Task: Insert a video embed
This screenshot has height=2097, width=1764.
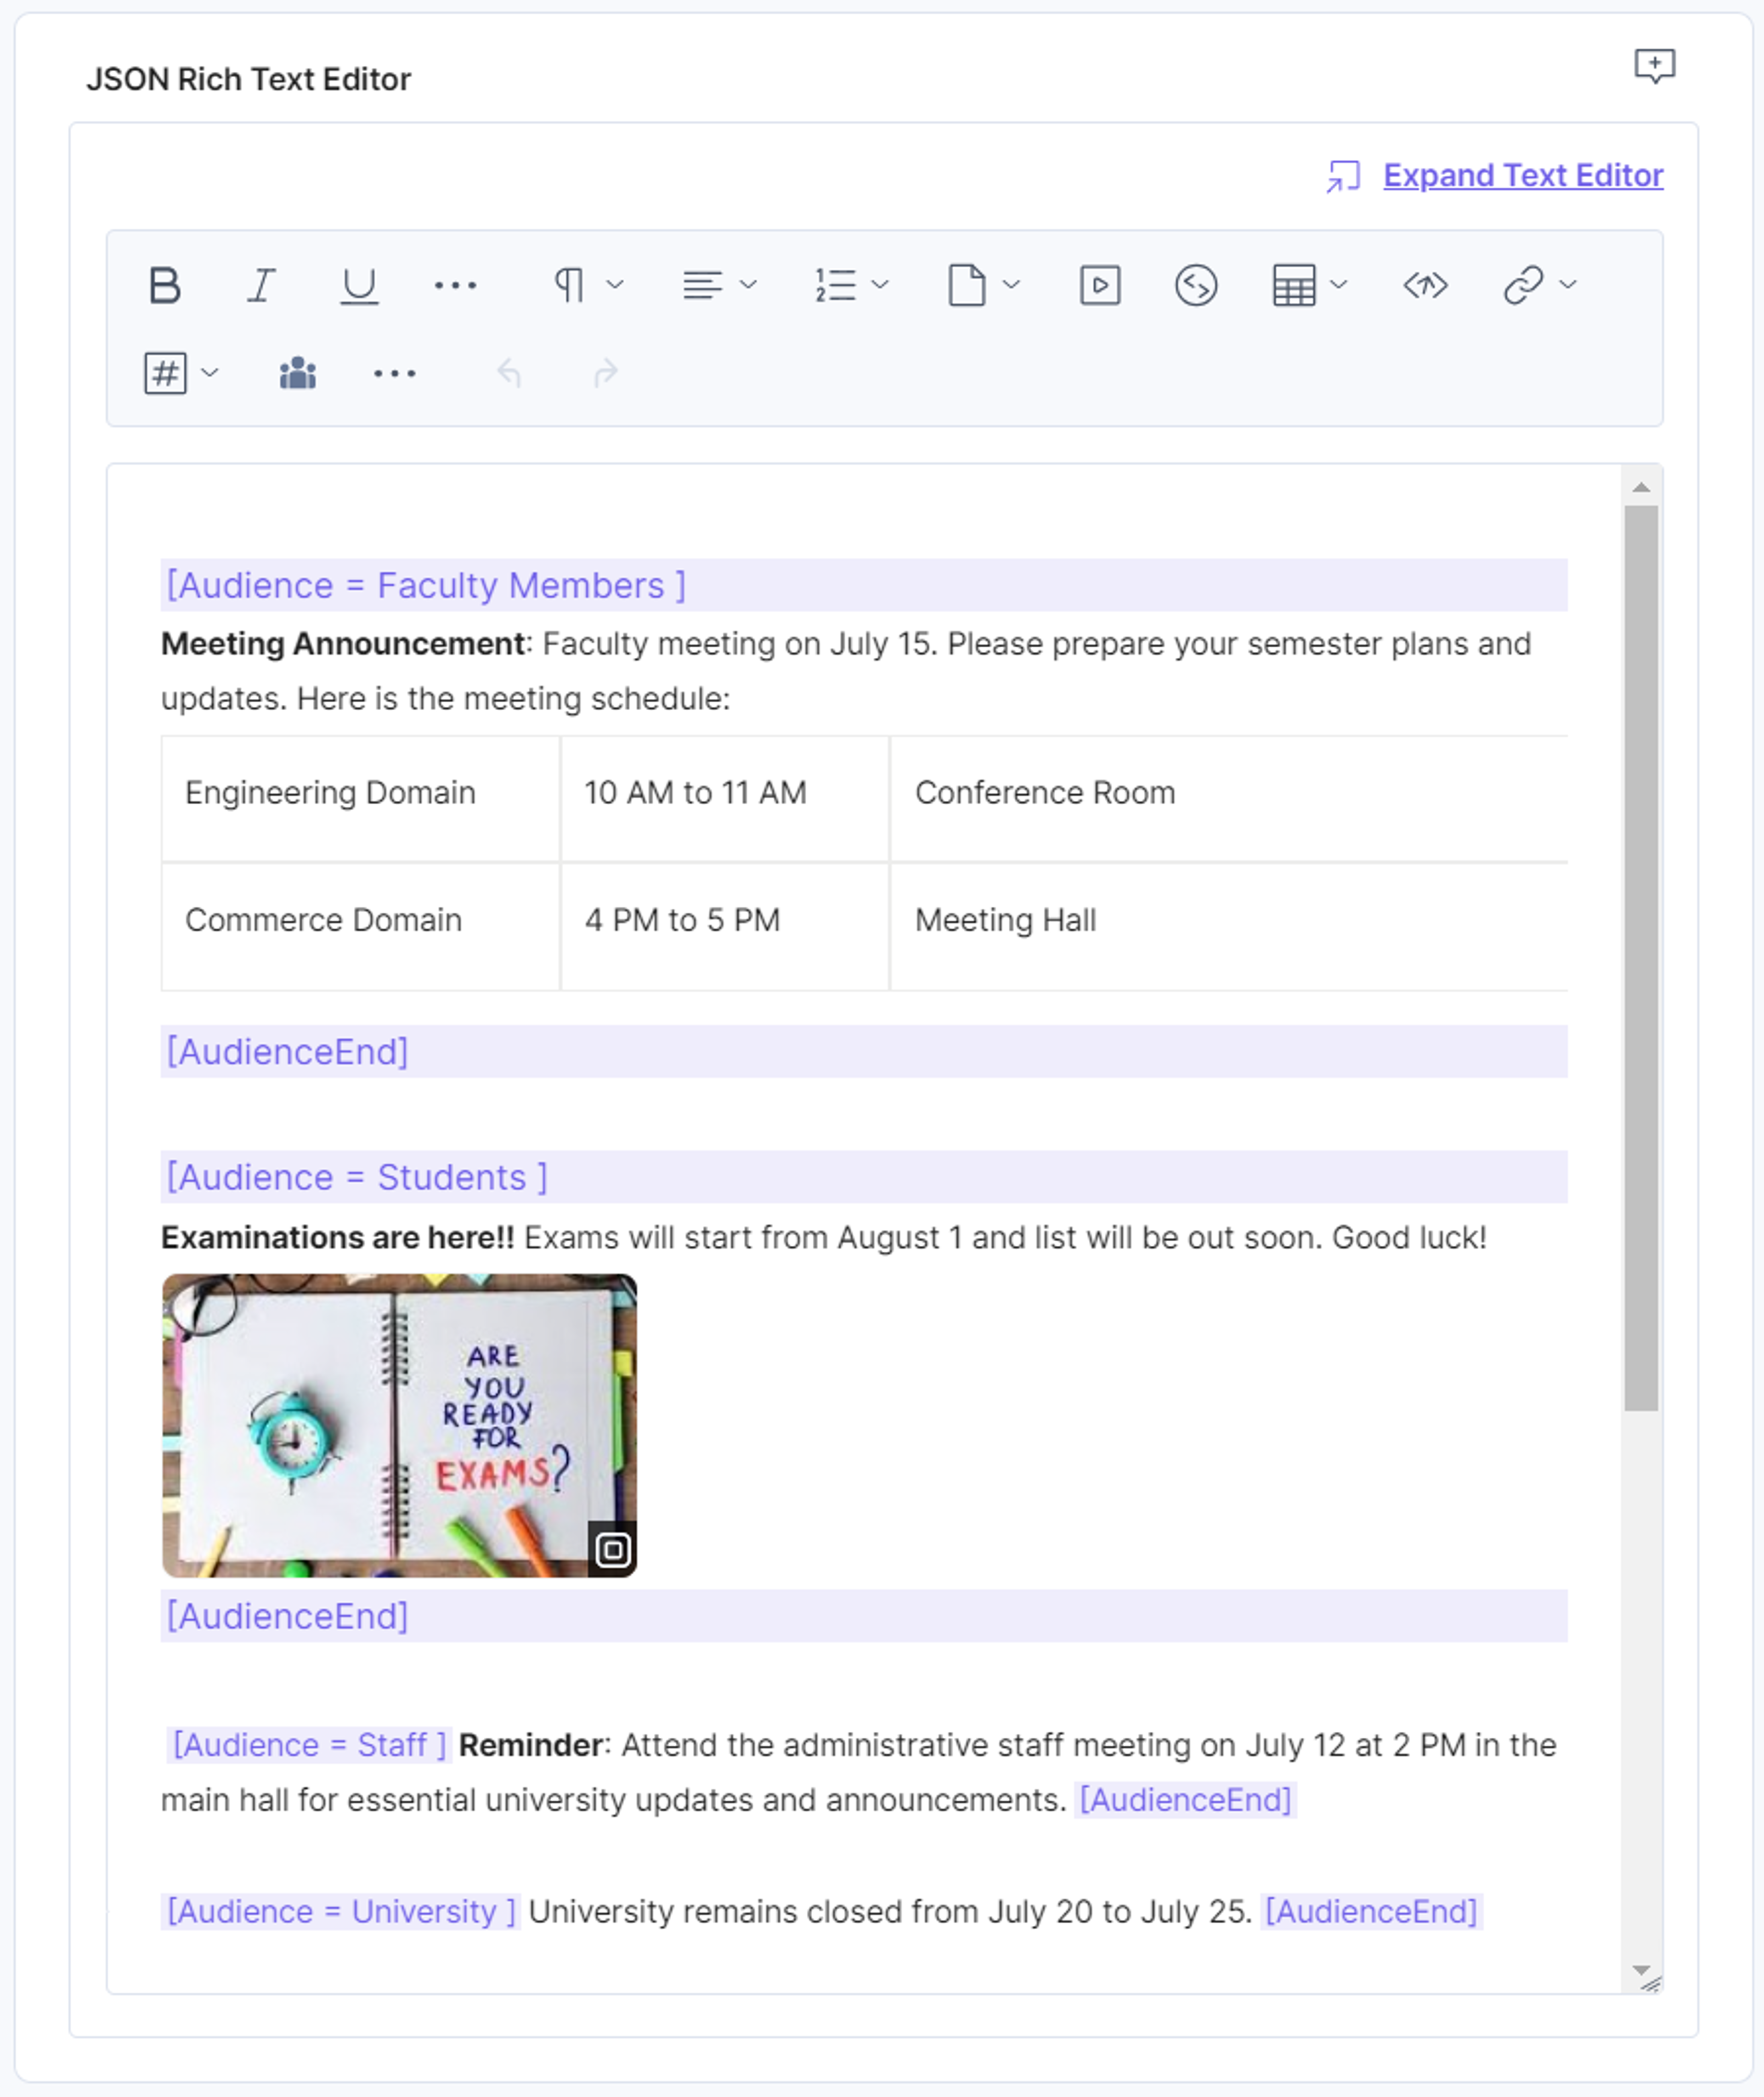Action: click(1100, 285)
